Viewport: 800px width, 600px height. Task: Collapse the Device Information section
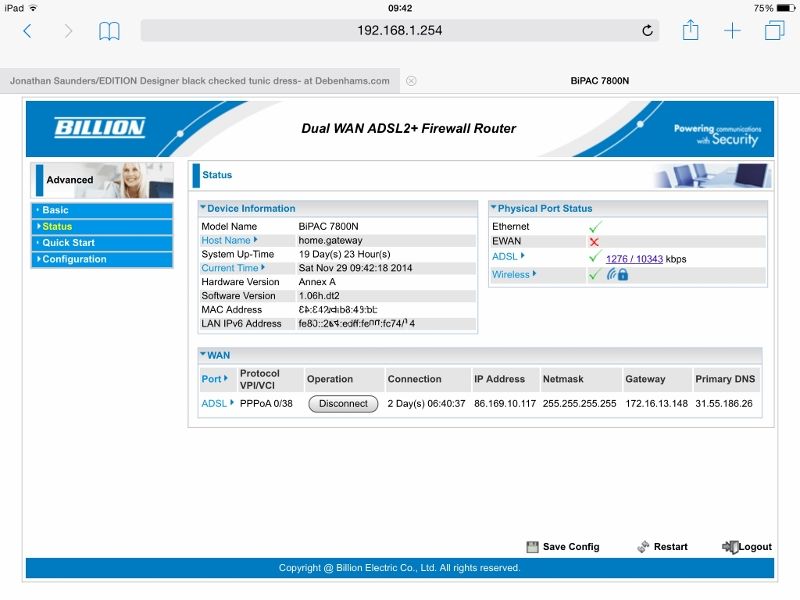coord(203,208)
